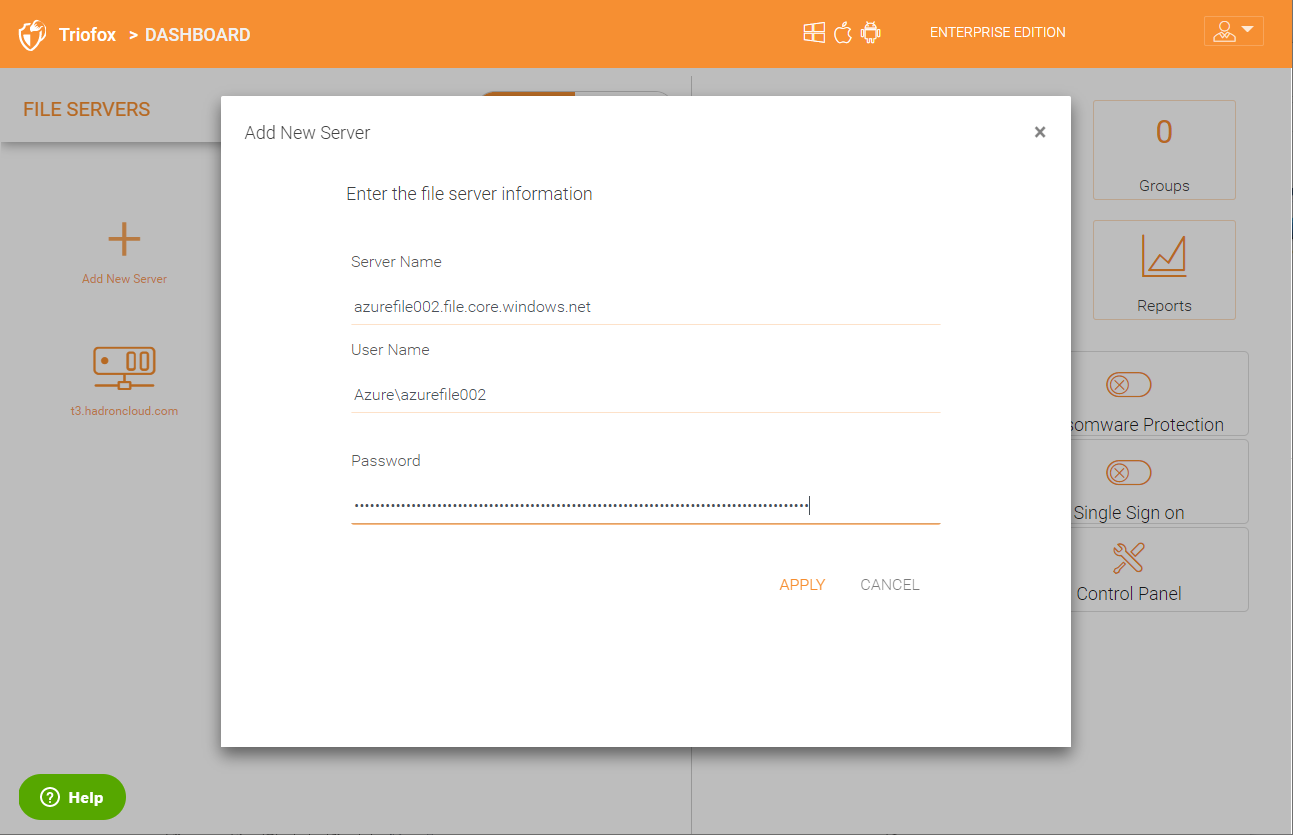1293x835 pixels.
Task: Open the Control Panel tools icon
Action: 1129,558
